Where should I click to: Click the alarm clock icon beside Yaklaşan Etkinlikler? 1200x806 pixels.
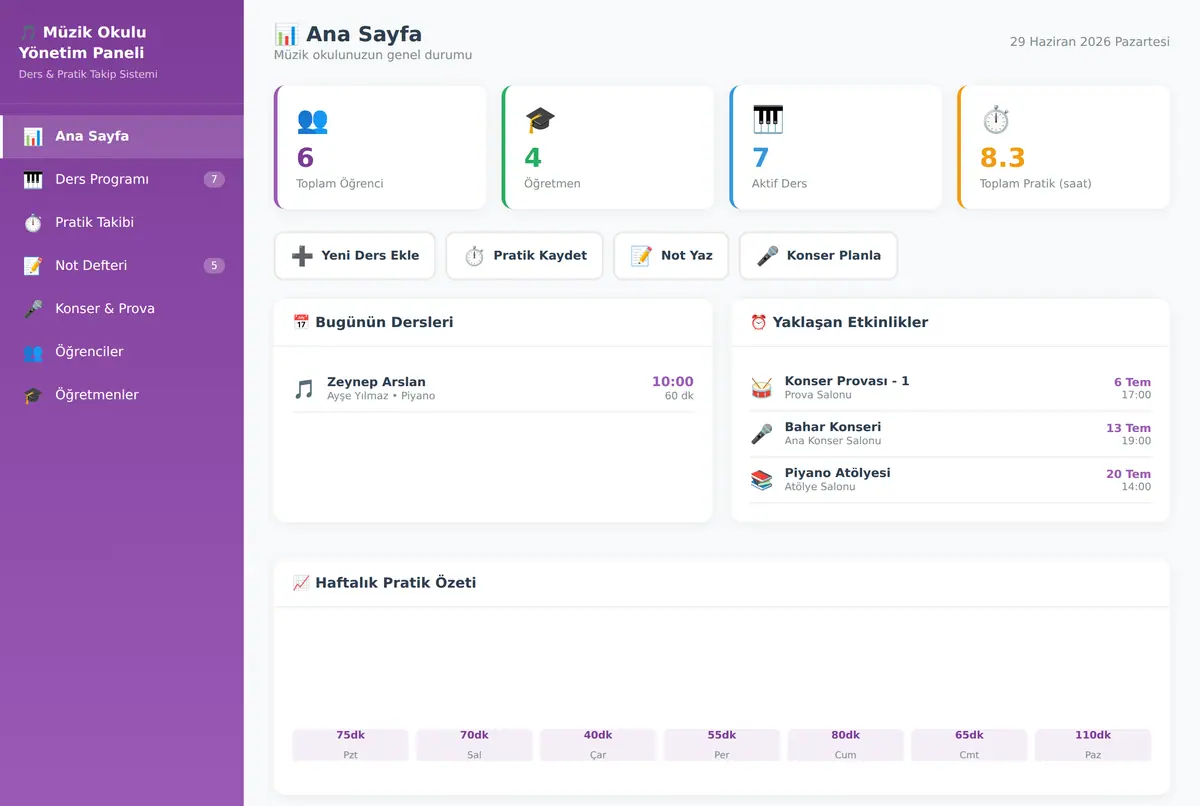click(759, 322)
